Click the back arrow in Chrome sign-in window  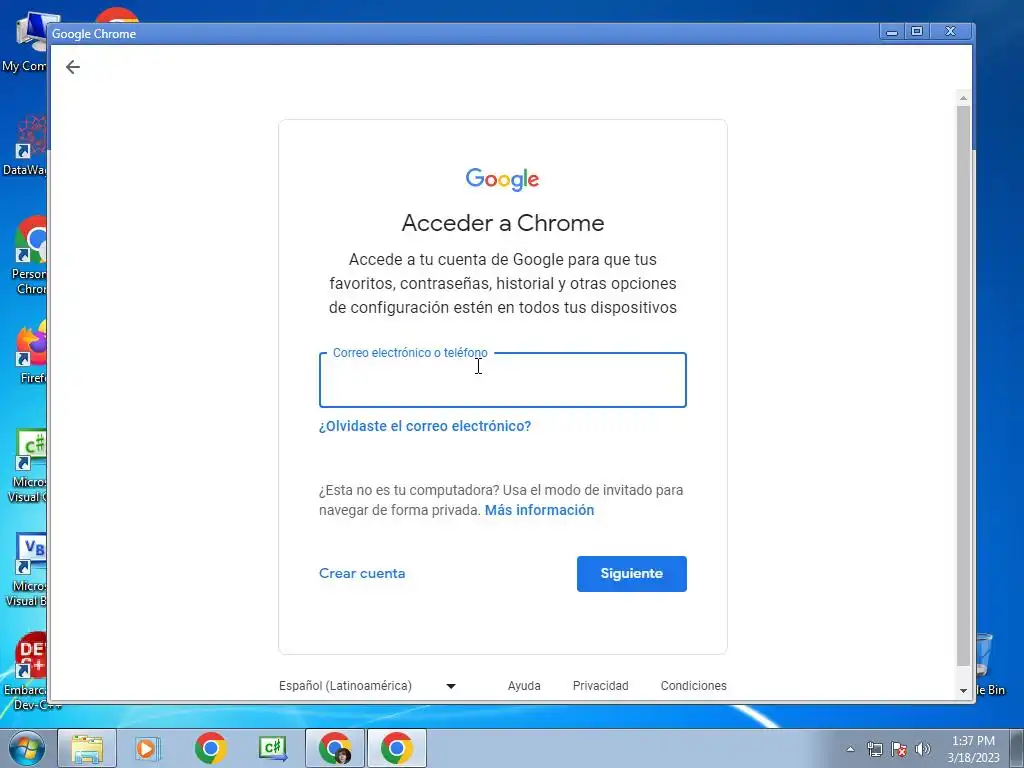pyautogui.click(x=72, y=67)
